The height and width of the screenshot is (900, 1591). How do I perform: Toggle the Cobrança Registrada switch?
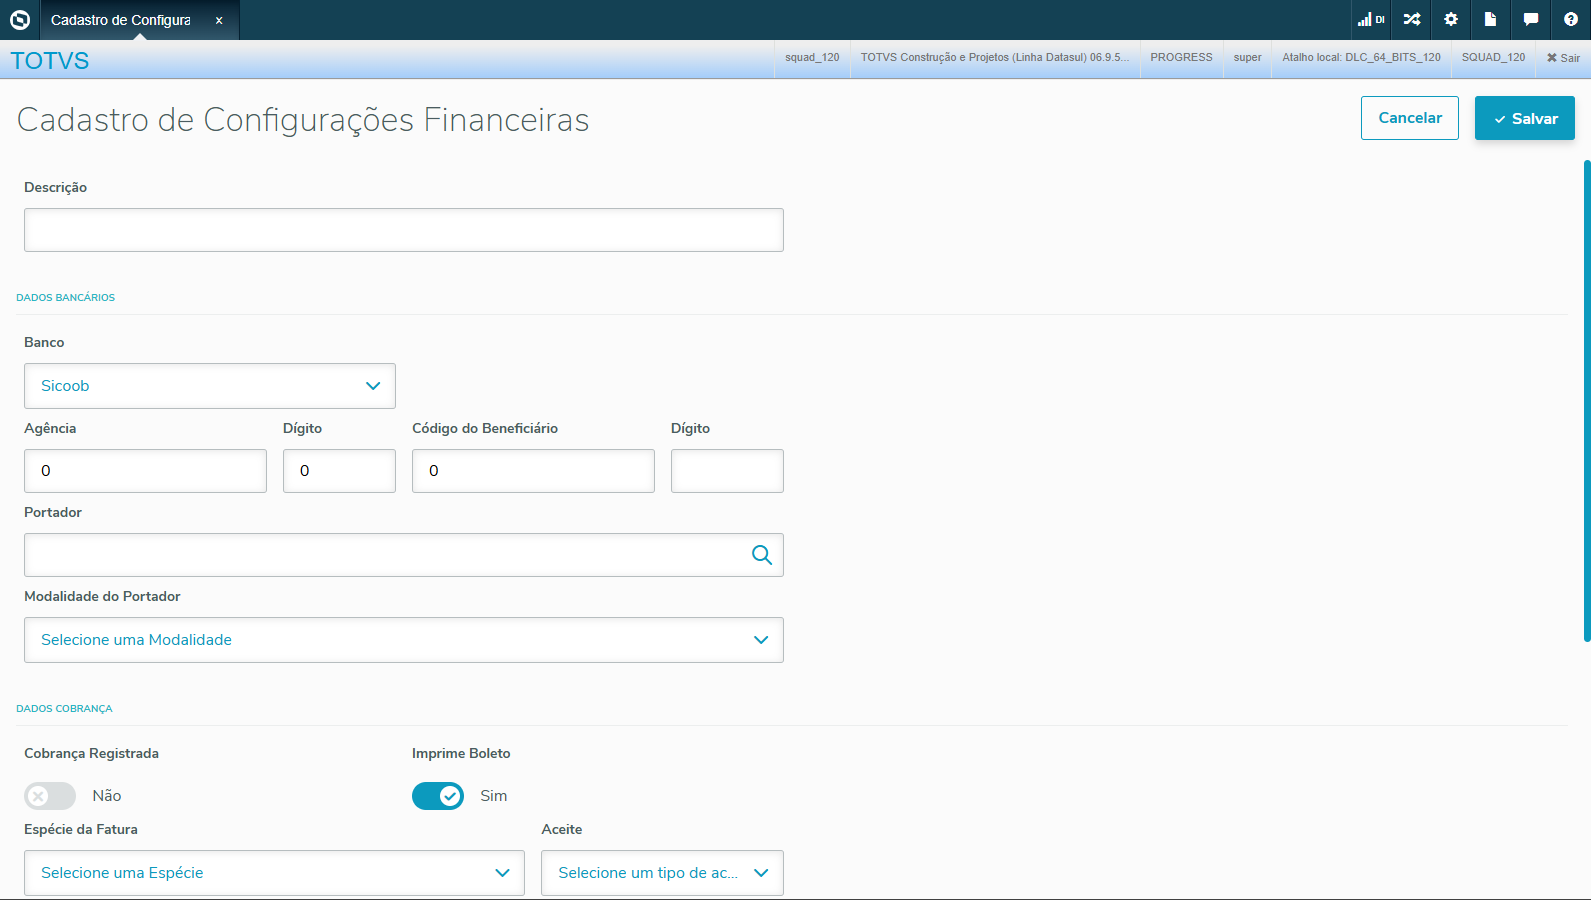pos(50,796)
